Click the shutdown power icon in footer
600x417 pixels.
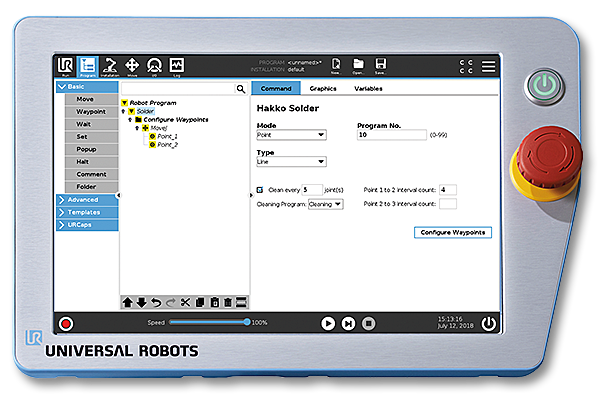489,324
